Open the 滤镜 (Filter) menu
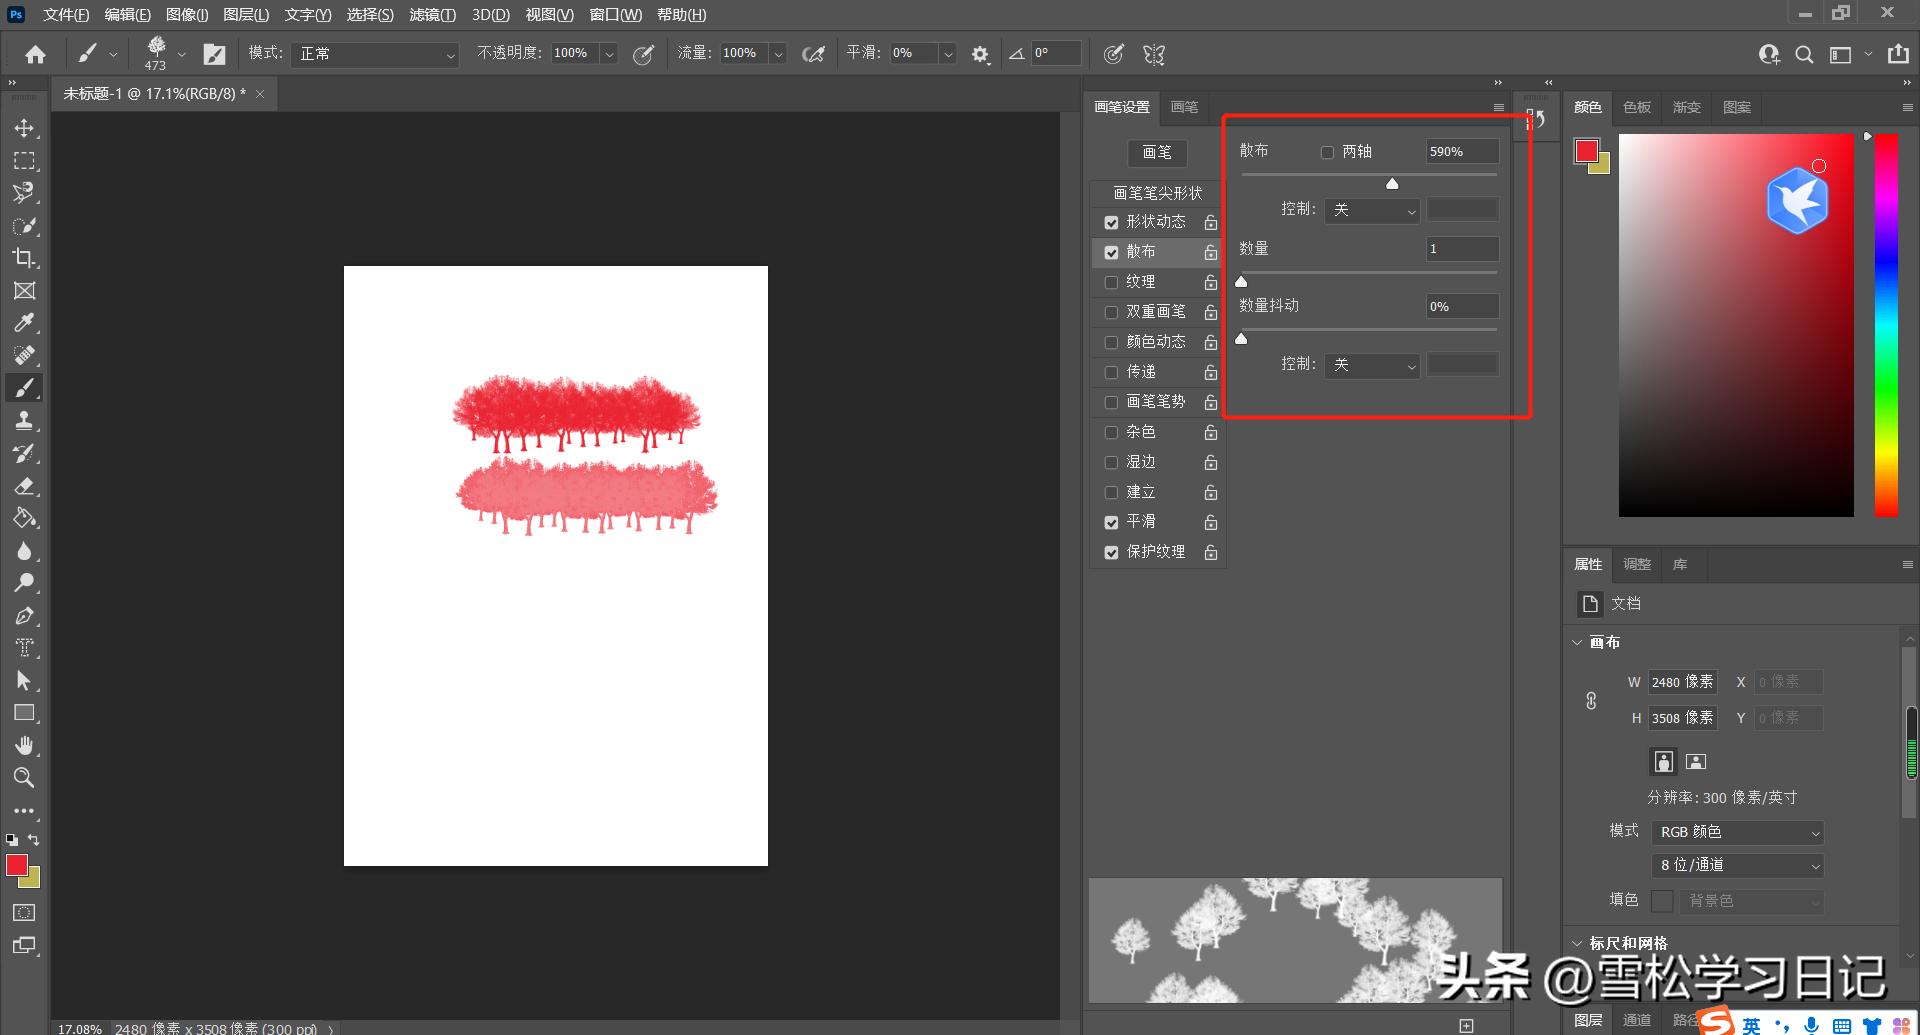The image size is (1920, 1035). 432,15
